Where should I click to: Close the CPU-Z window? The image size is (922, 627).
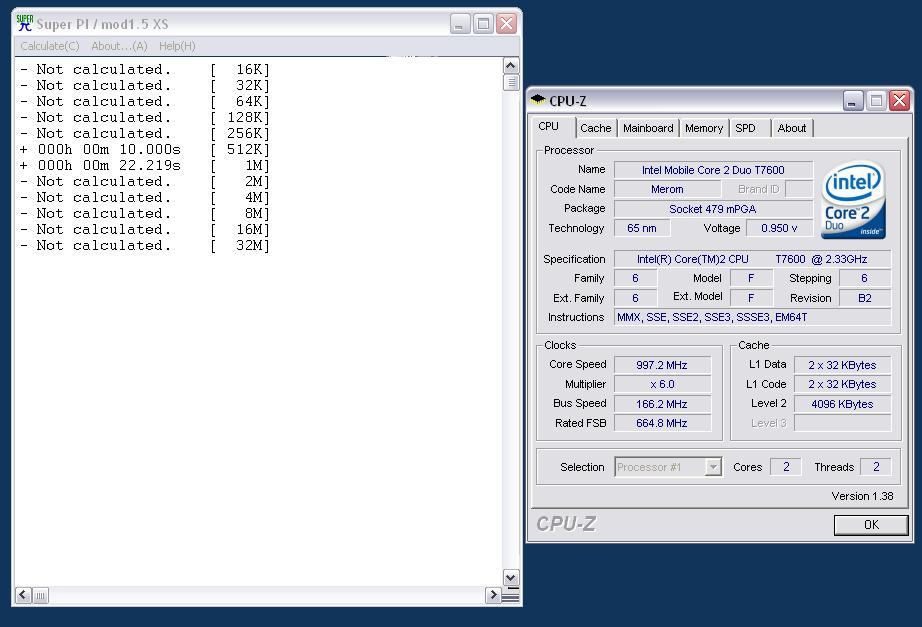click(899, 101)
